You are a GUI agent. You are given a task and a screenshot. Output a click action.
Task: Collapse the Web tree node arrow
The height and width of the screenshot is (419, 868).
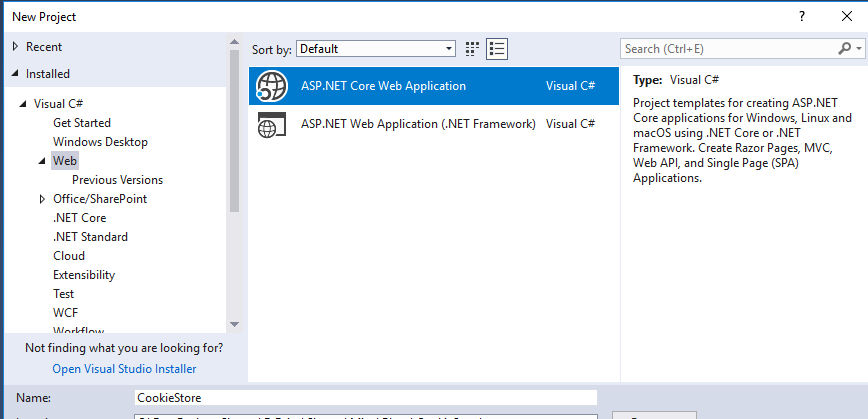(x=42, y=161)
